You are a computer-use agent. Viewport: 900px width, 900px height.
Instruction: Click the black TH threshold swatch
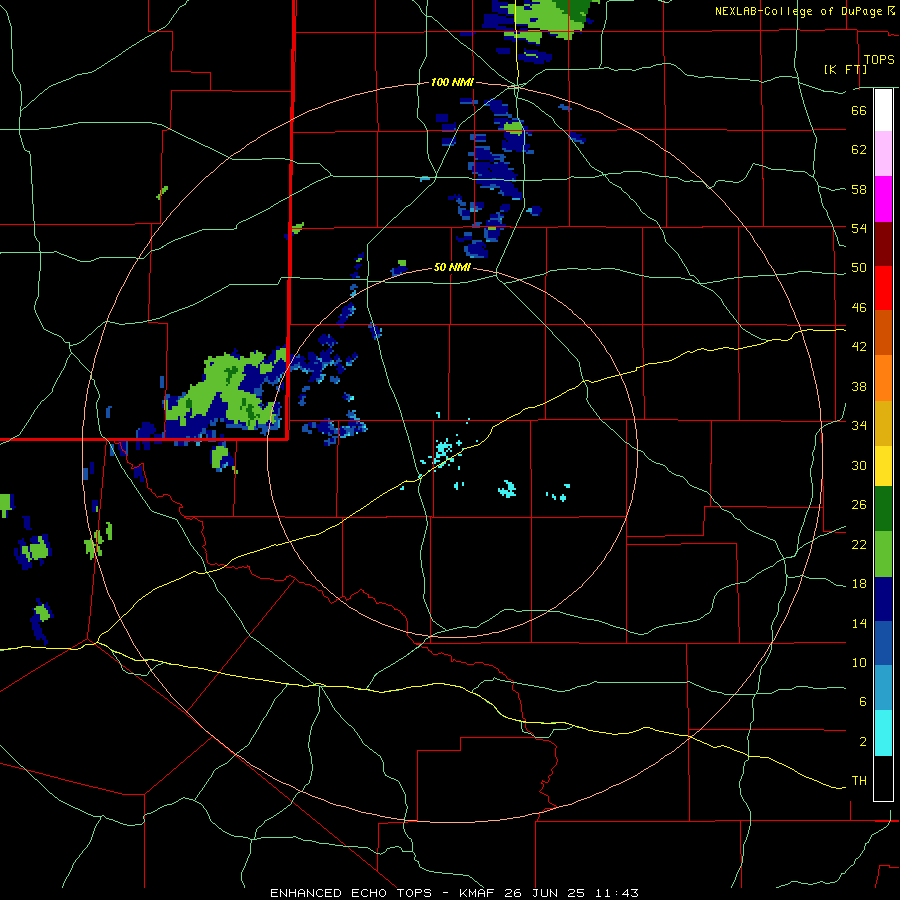883,778
